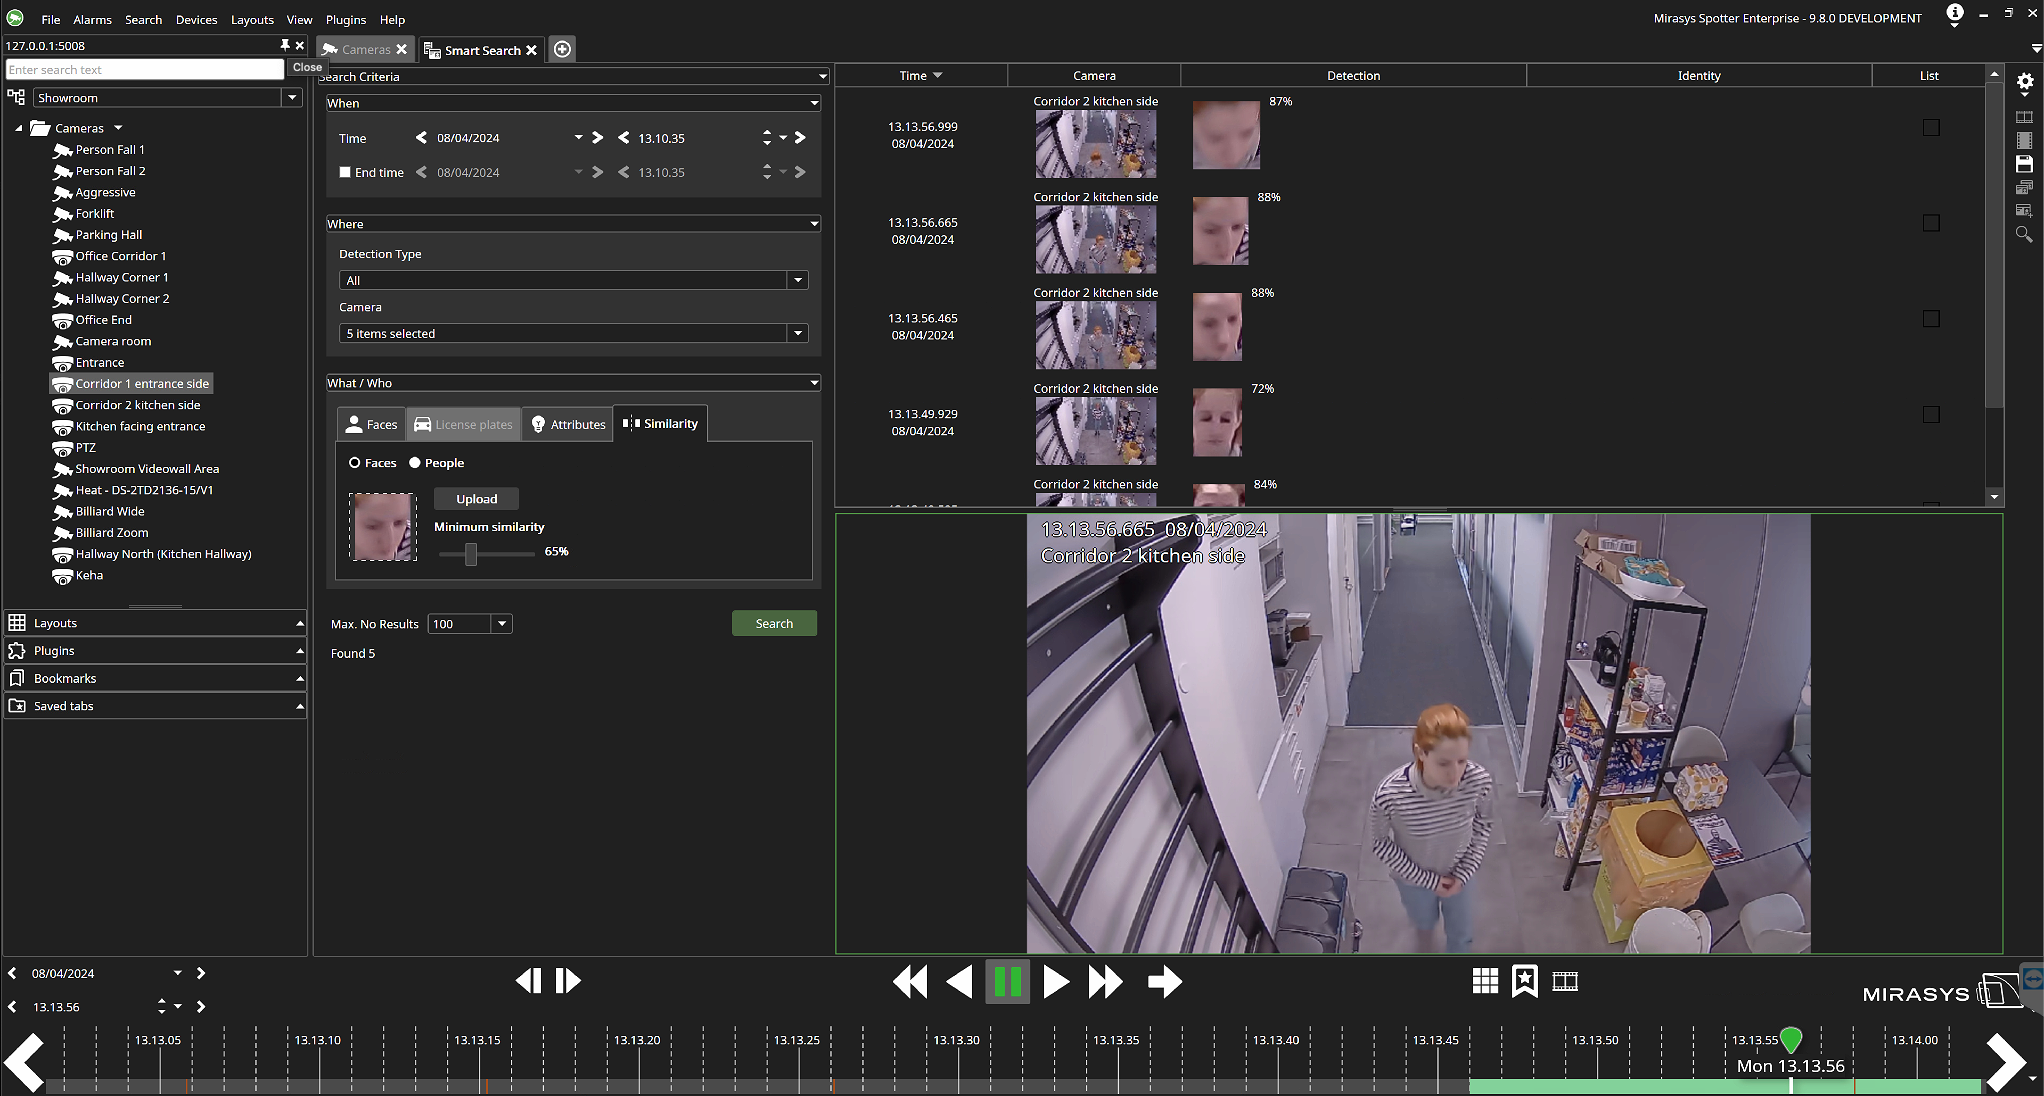Open the settings gear icon

(2024, 82)
